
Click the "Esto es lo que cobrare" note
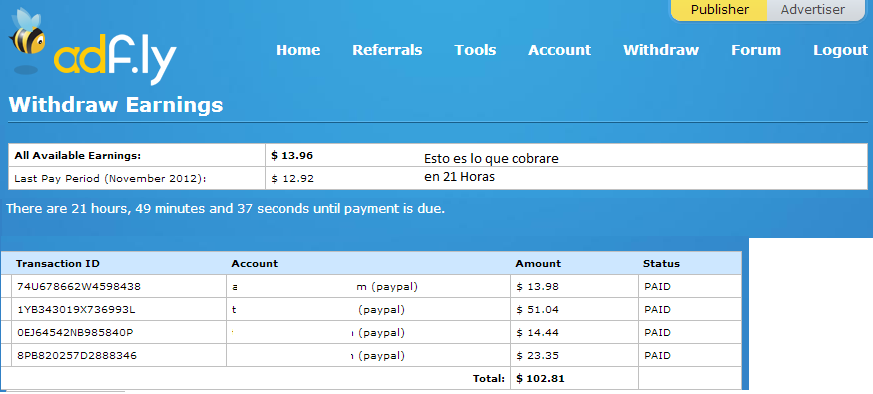[x=491, y=159]
